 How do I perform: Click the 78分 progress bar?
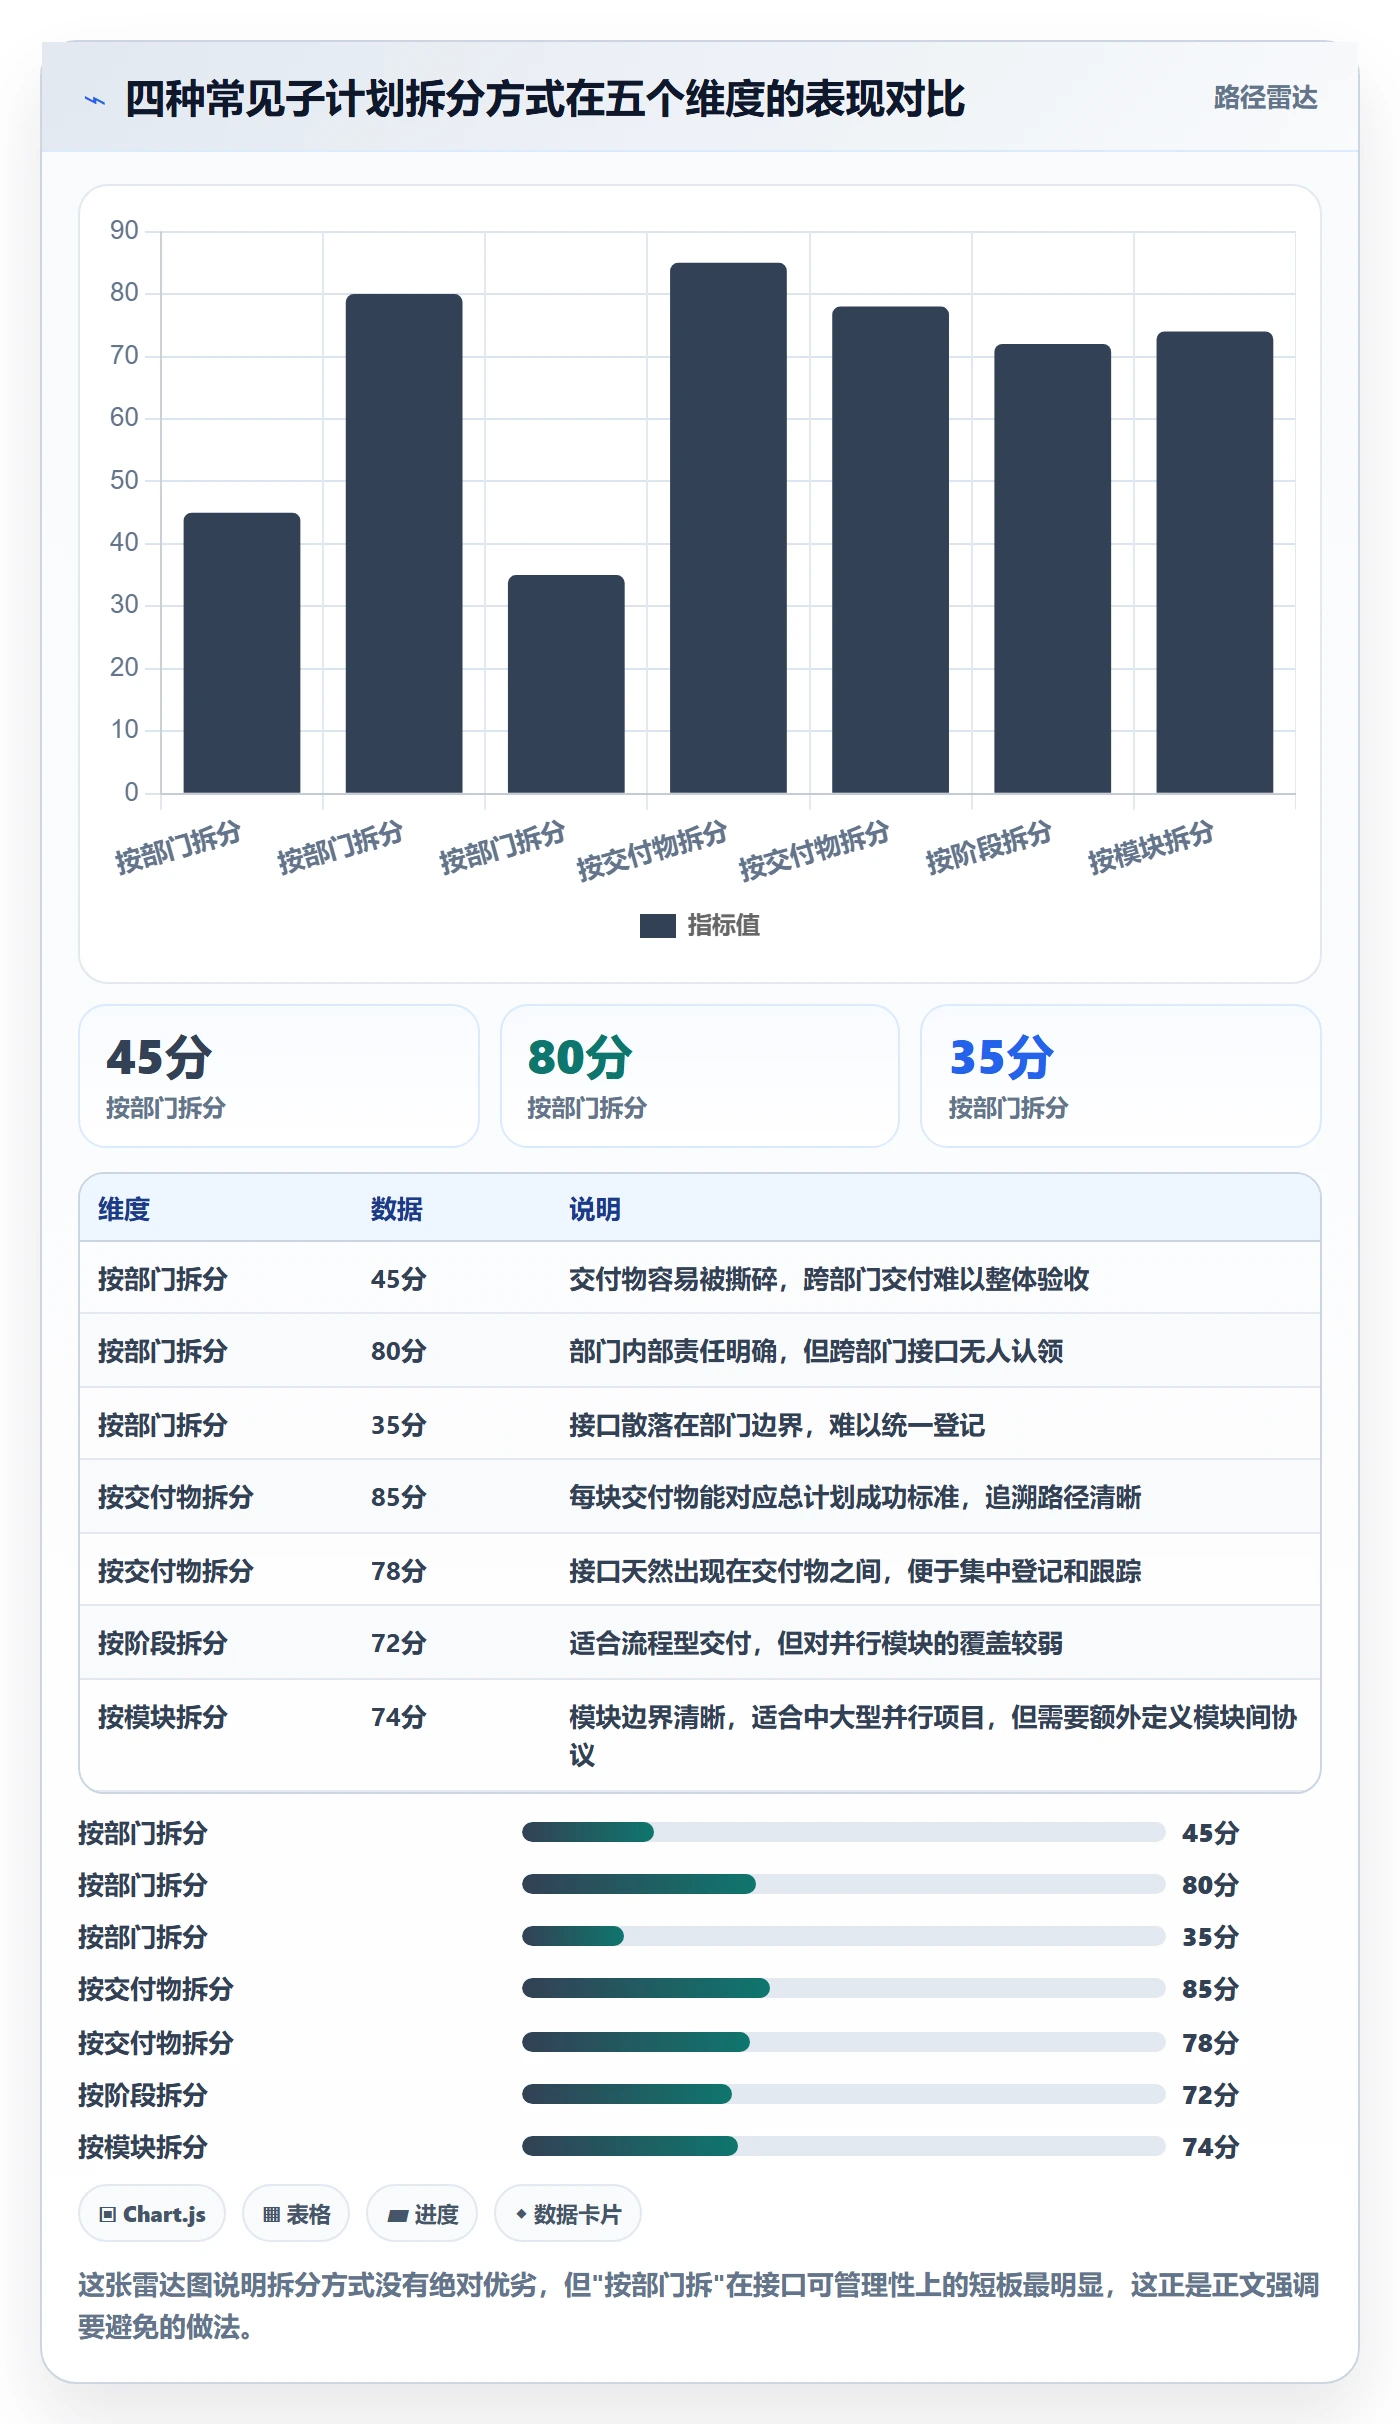coord(844,2042)
